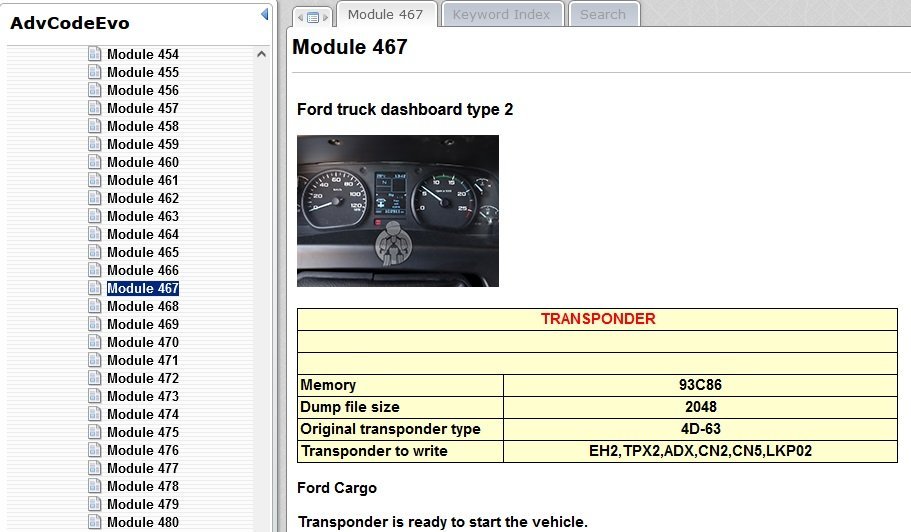
Task: Switch to the Module 467 tab
Action: [x=386, y=15]
